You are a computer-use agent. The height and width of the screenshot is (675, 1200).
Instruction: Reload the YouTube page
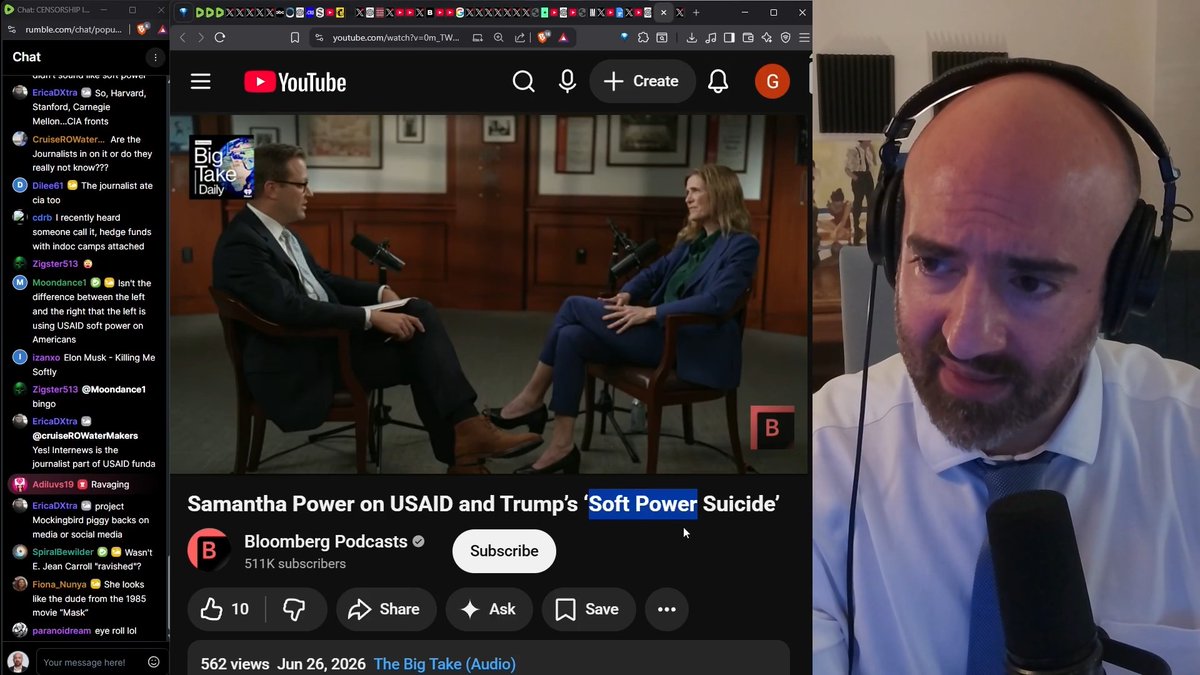pyautogui.click(x=220, y=38)
